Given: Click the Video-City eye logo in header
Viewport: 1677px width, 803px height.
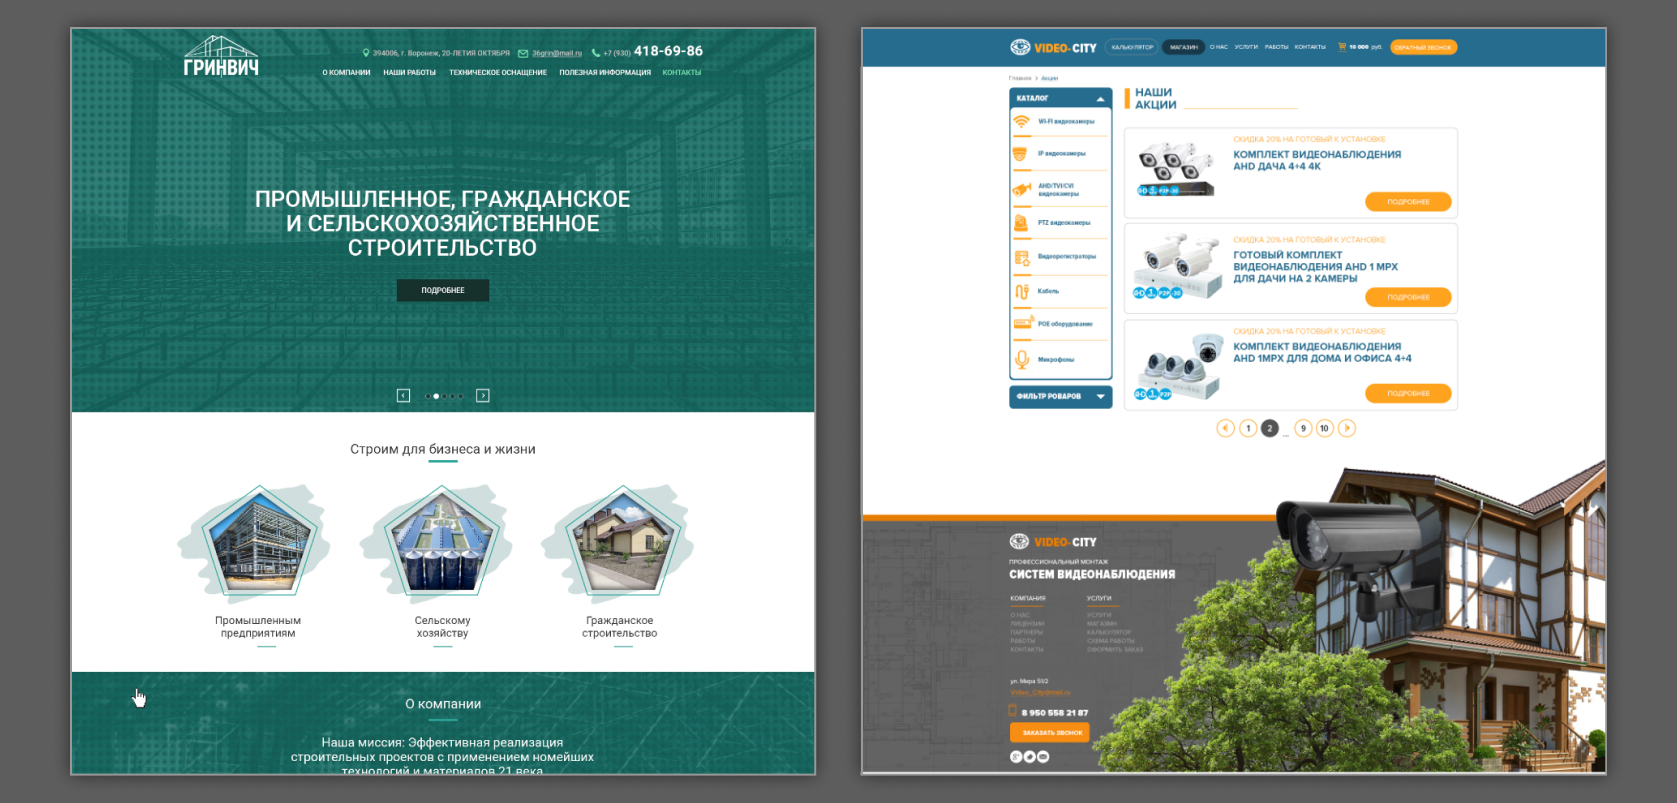Looking at the screenshot, I should (1020, 47).
